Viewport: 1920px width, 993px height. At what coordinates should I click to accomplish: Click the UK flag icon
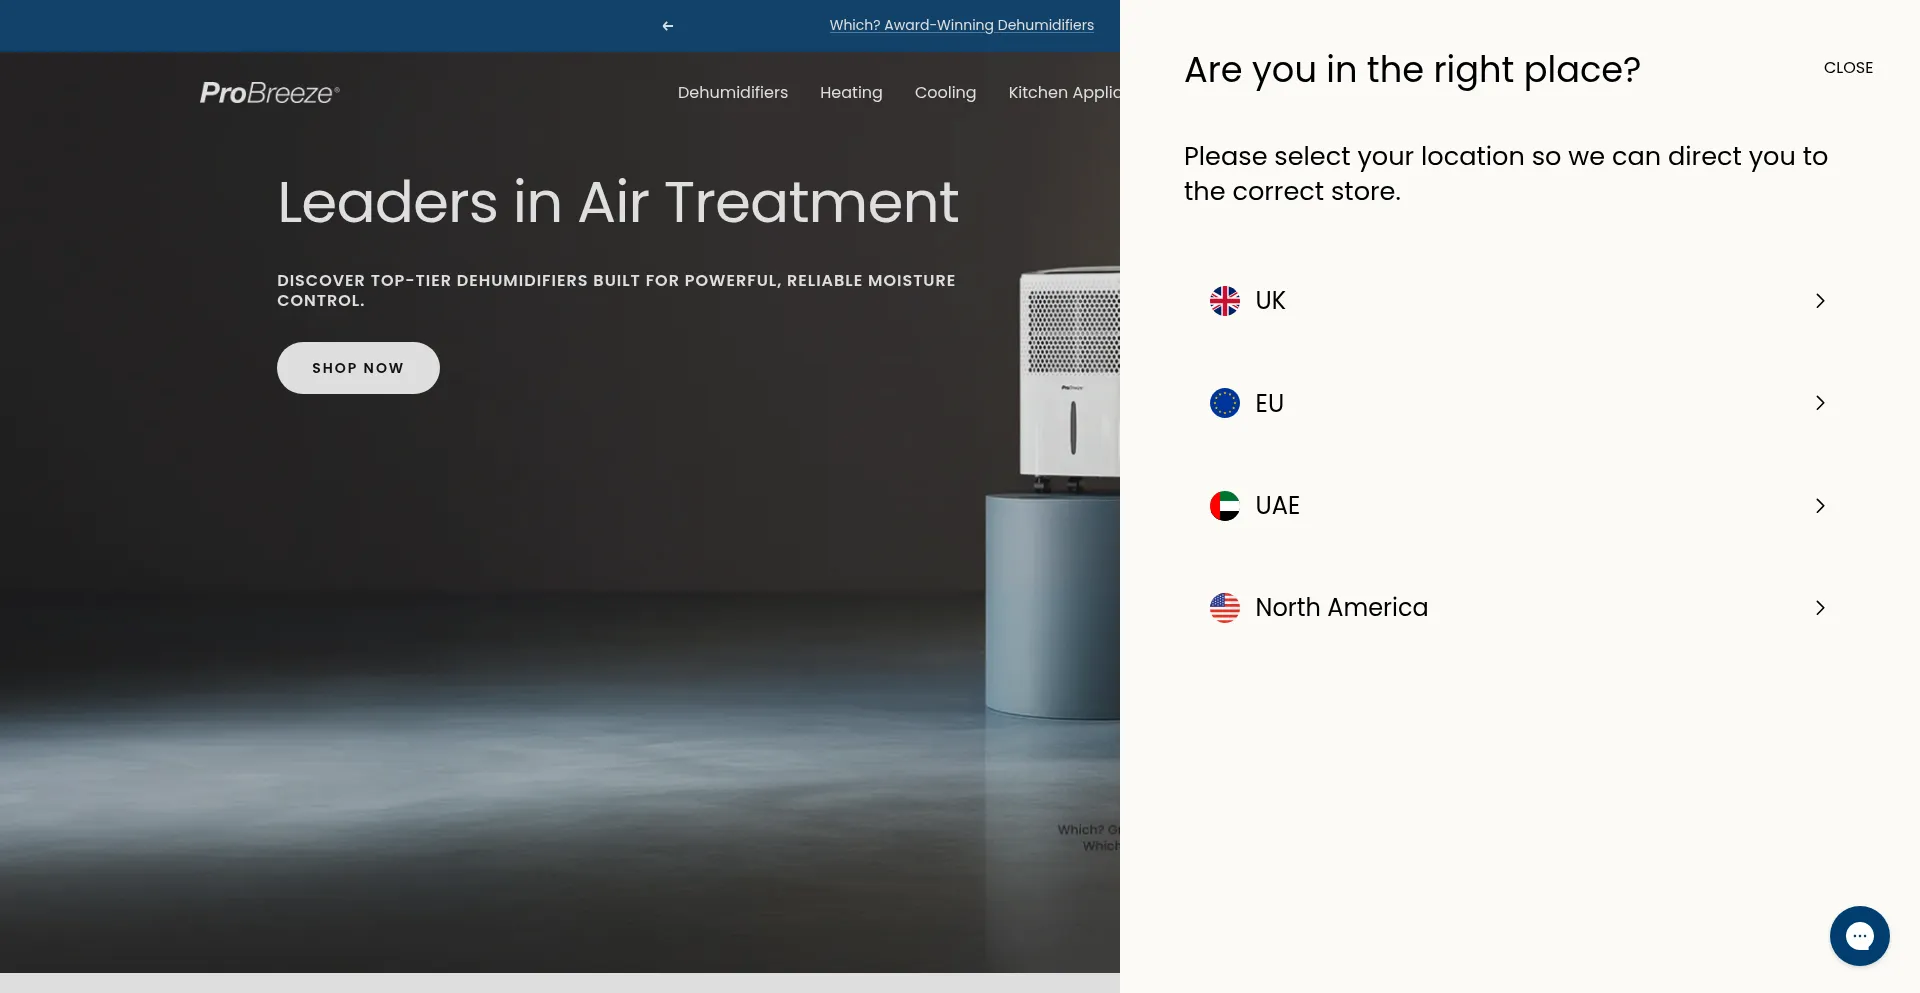pos(1224,301)
